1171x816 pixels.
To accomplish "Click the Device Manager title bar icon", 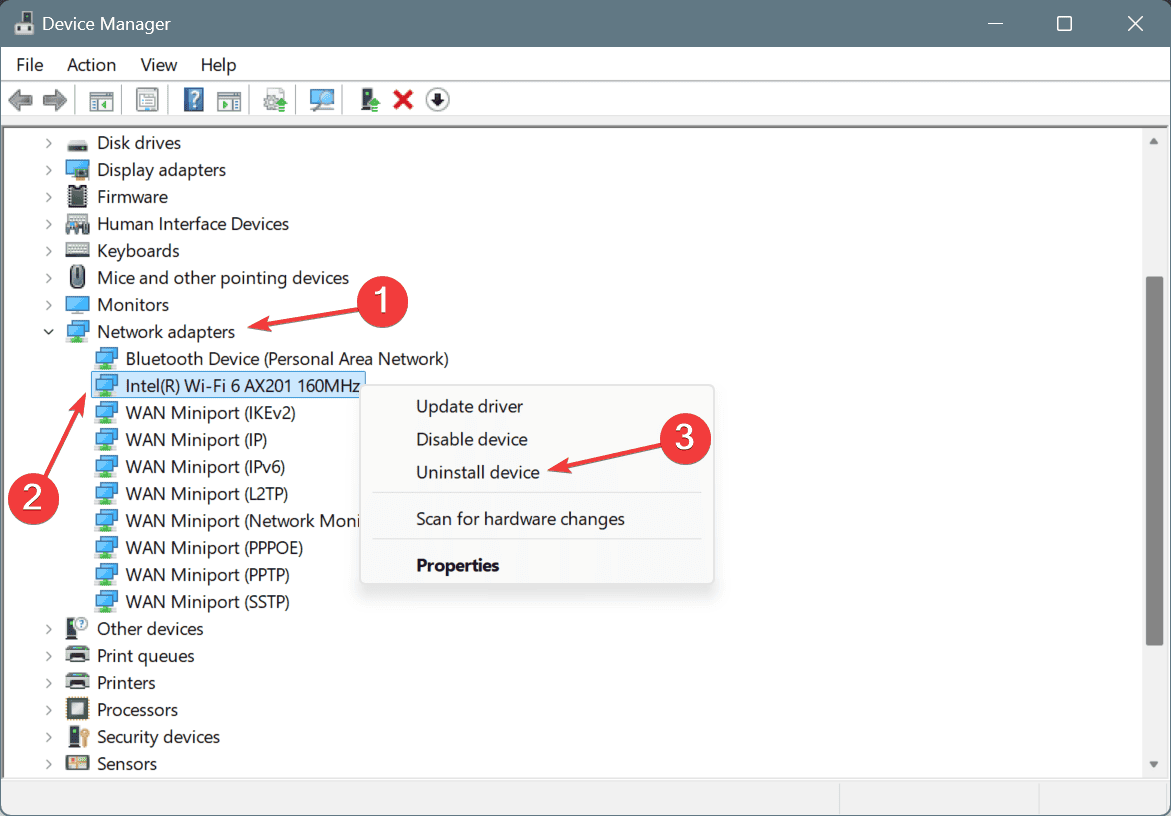I will [x=24, y=23].
